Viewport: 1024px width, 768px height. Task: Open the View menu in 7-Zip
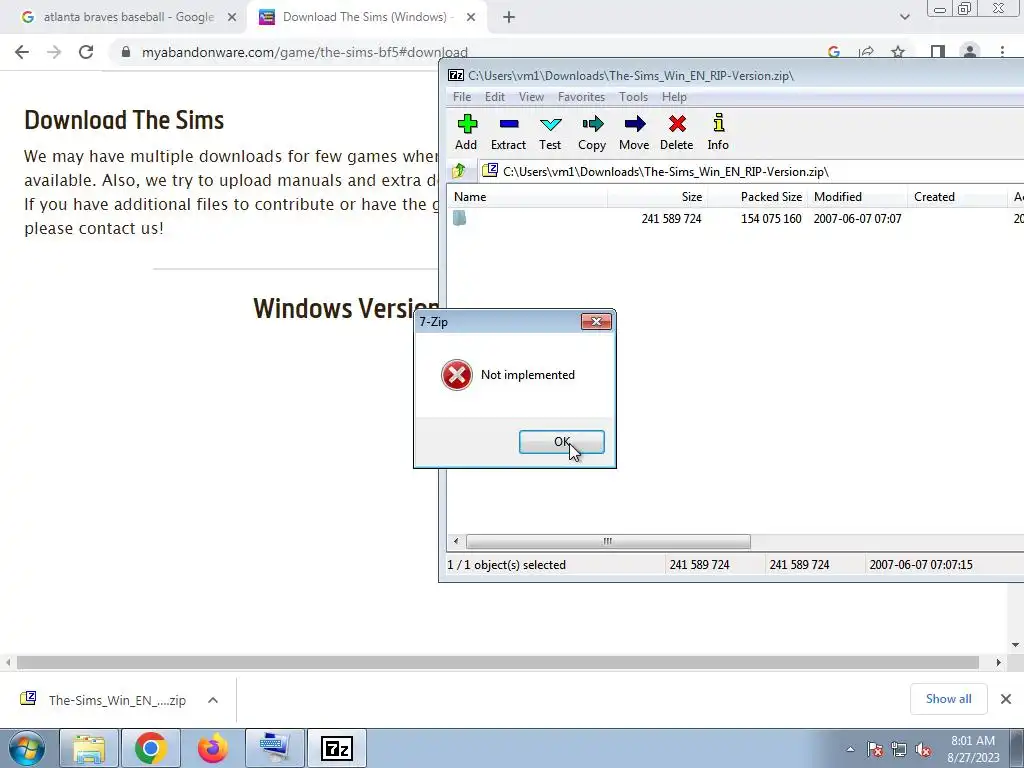(531, 97)
